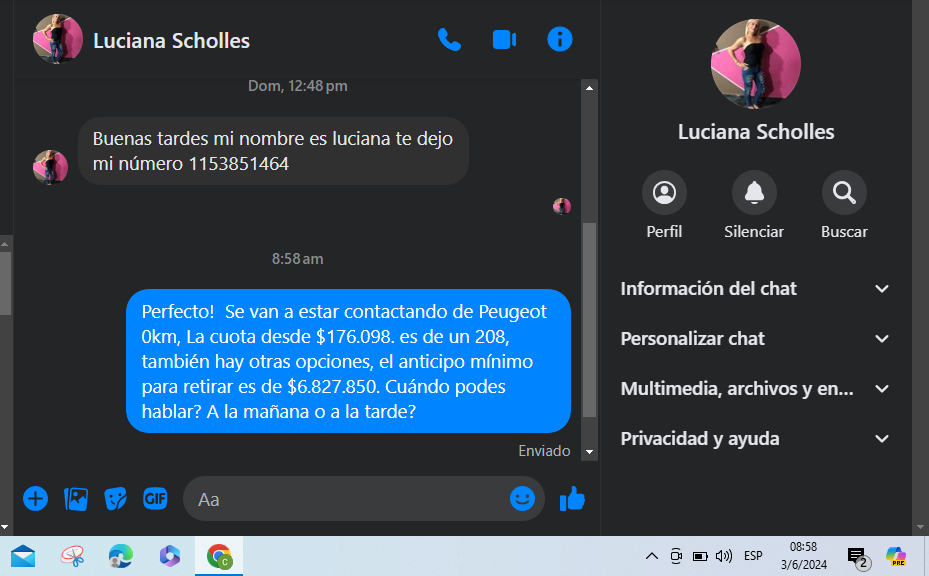Click the blue conversation information icon

point(560,40)
